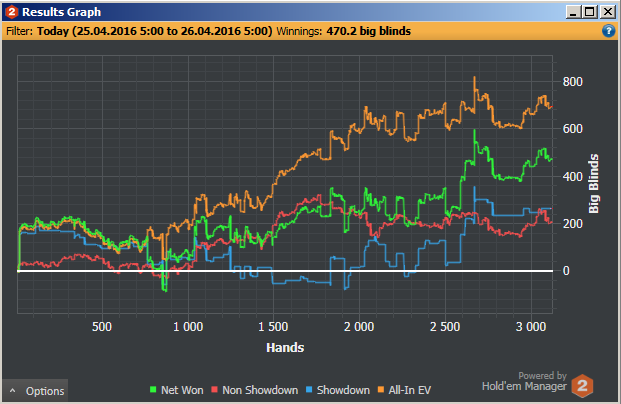The image size is (621, 404).
Task: Click the '800' y-axis label
Action: [x=572, y=82]
